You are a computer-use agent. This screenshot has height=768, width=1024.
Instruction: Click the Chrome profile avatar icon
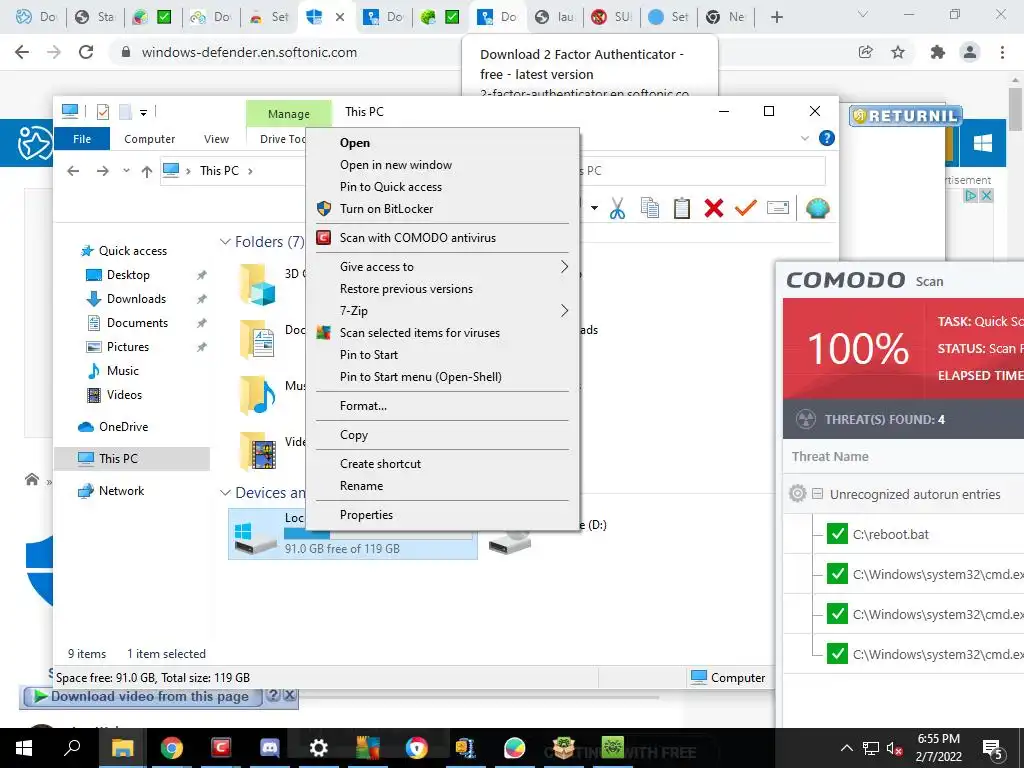point(970,52)
